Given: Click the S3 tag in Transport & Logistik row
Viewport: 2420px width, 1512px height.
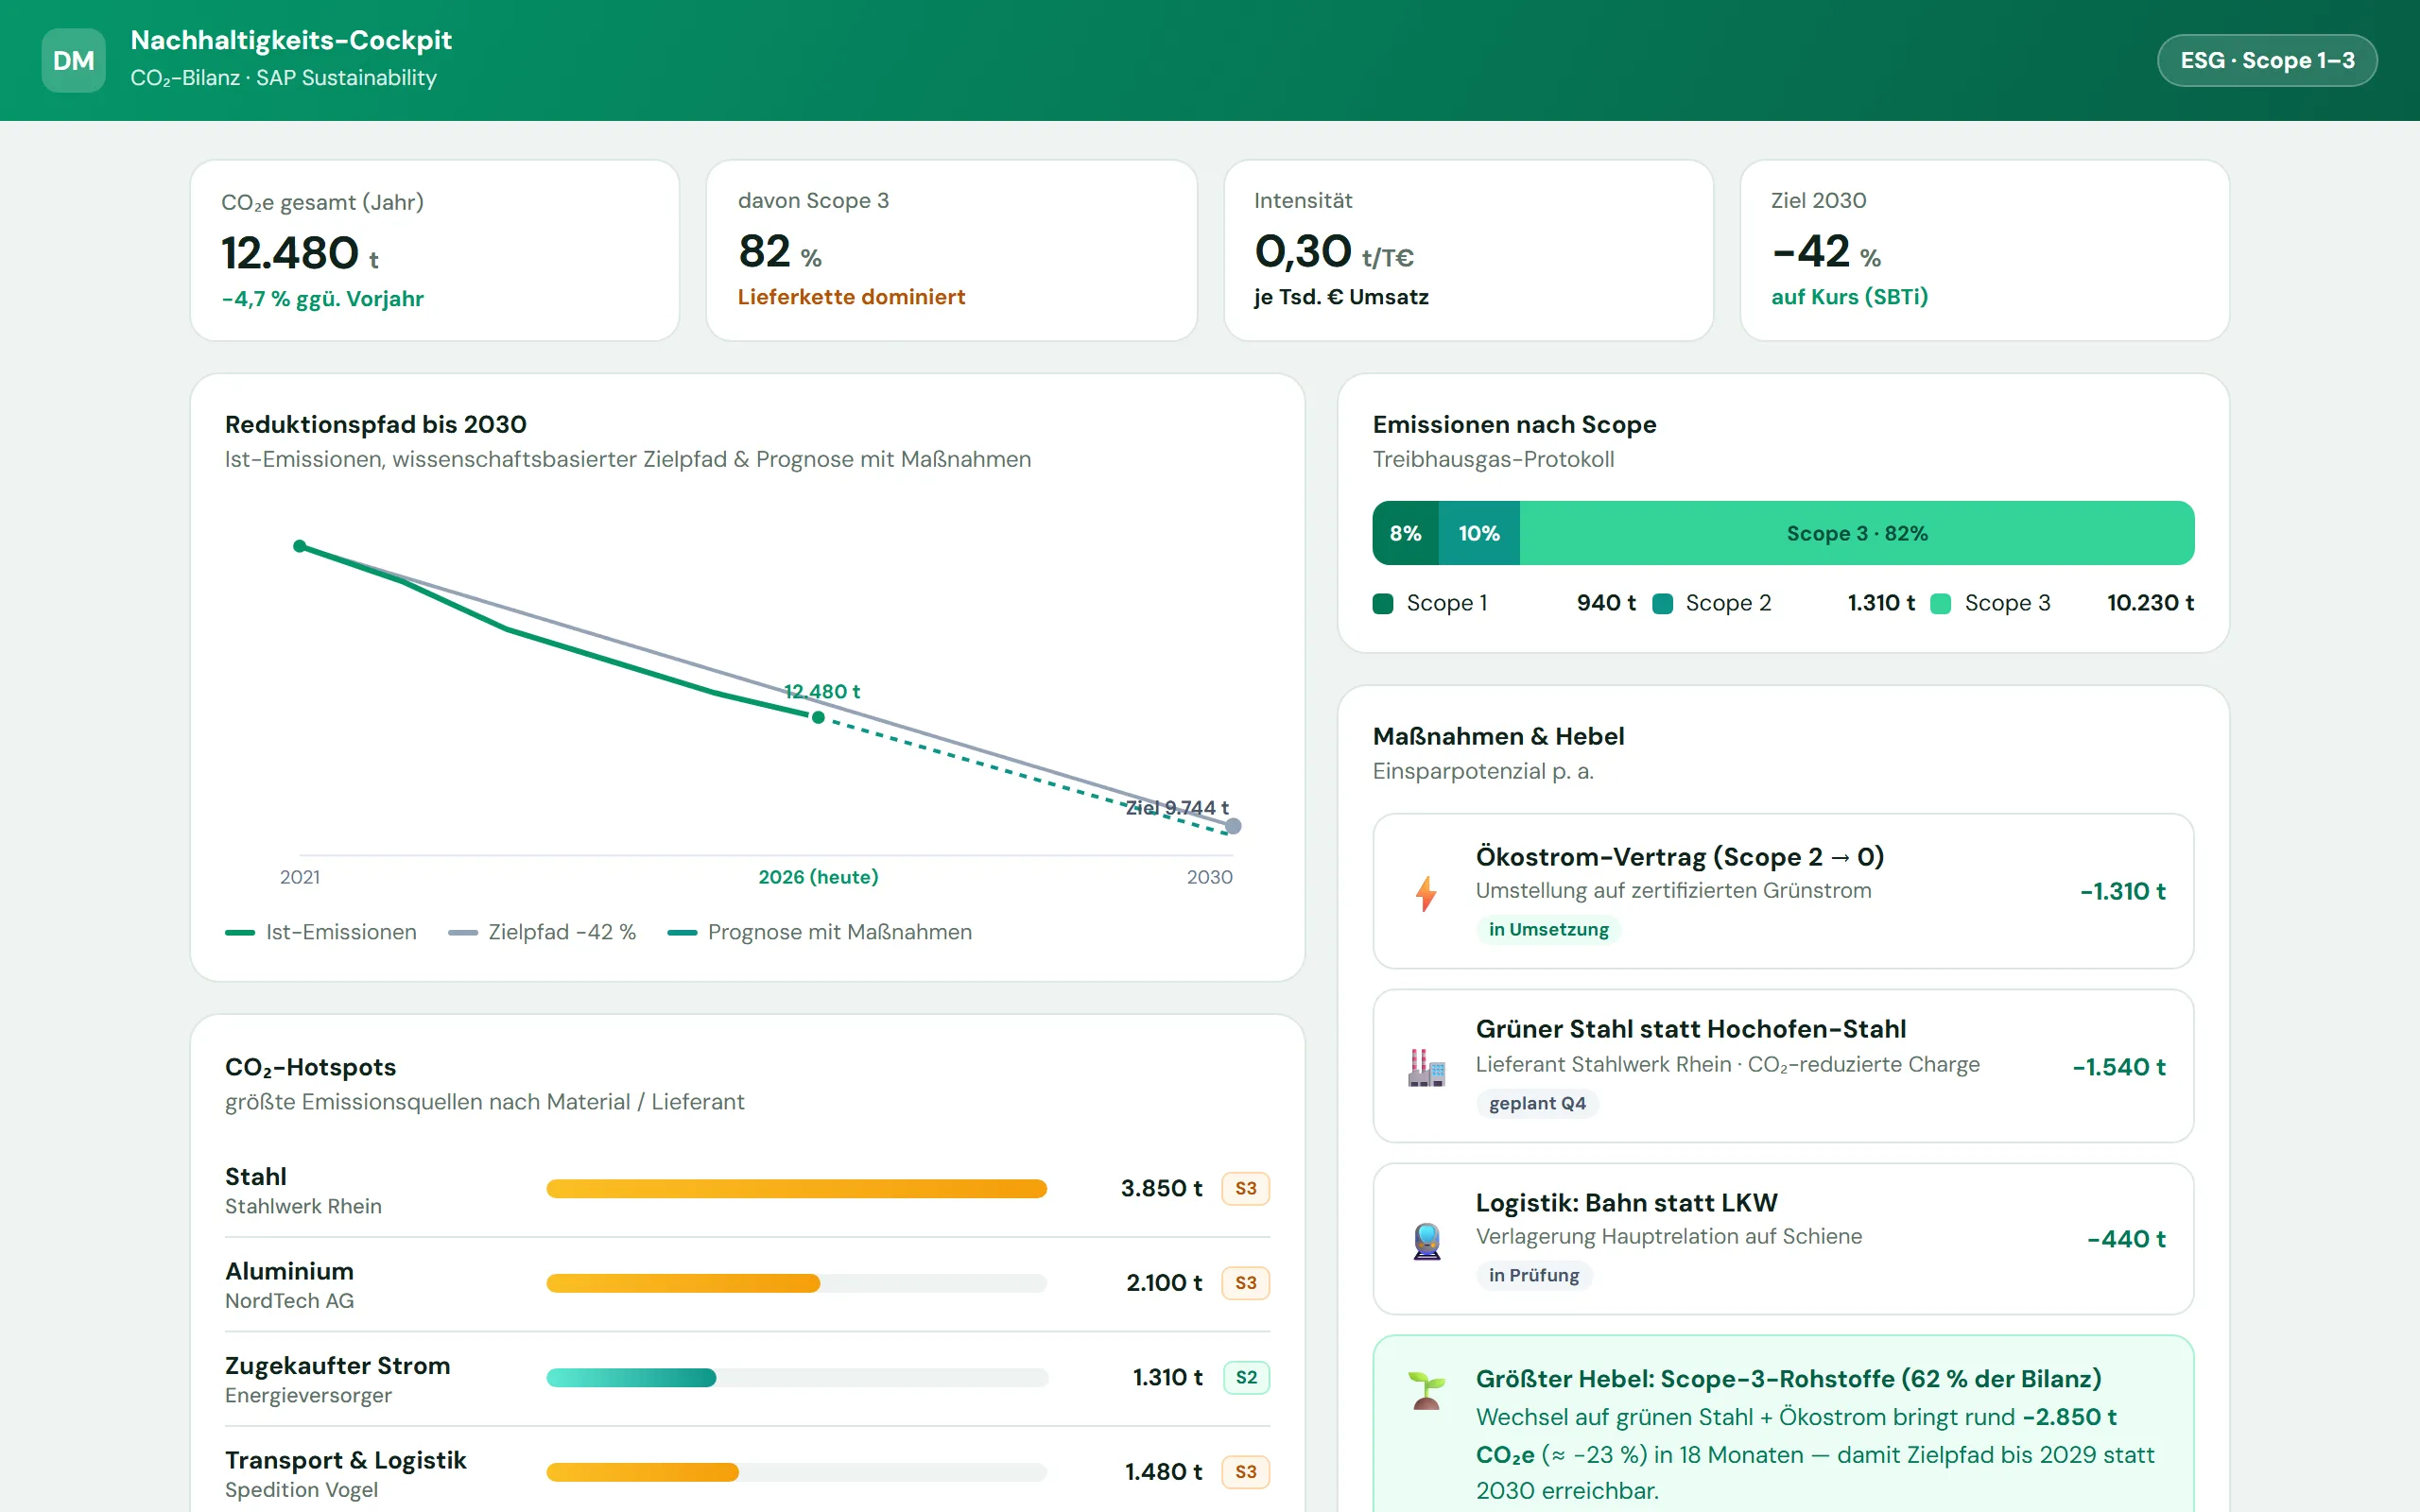Looking at the screenshot, I should pyautogui.click(x=1245, y=1472).
